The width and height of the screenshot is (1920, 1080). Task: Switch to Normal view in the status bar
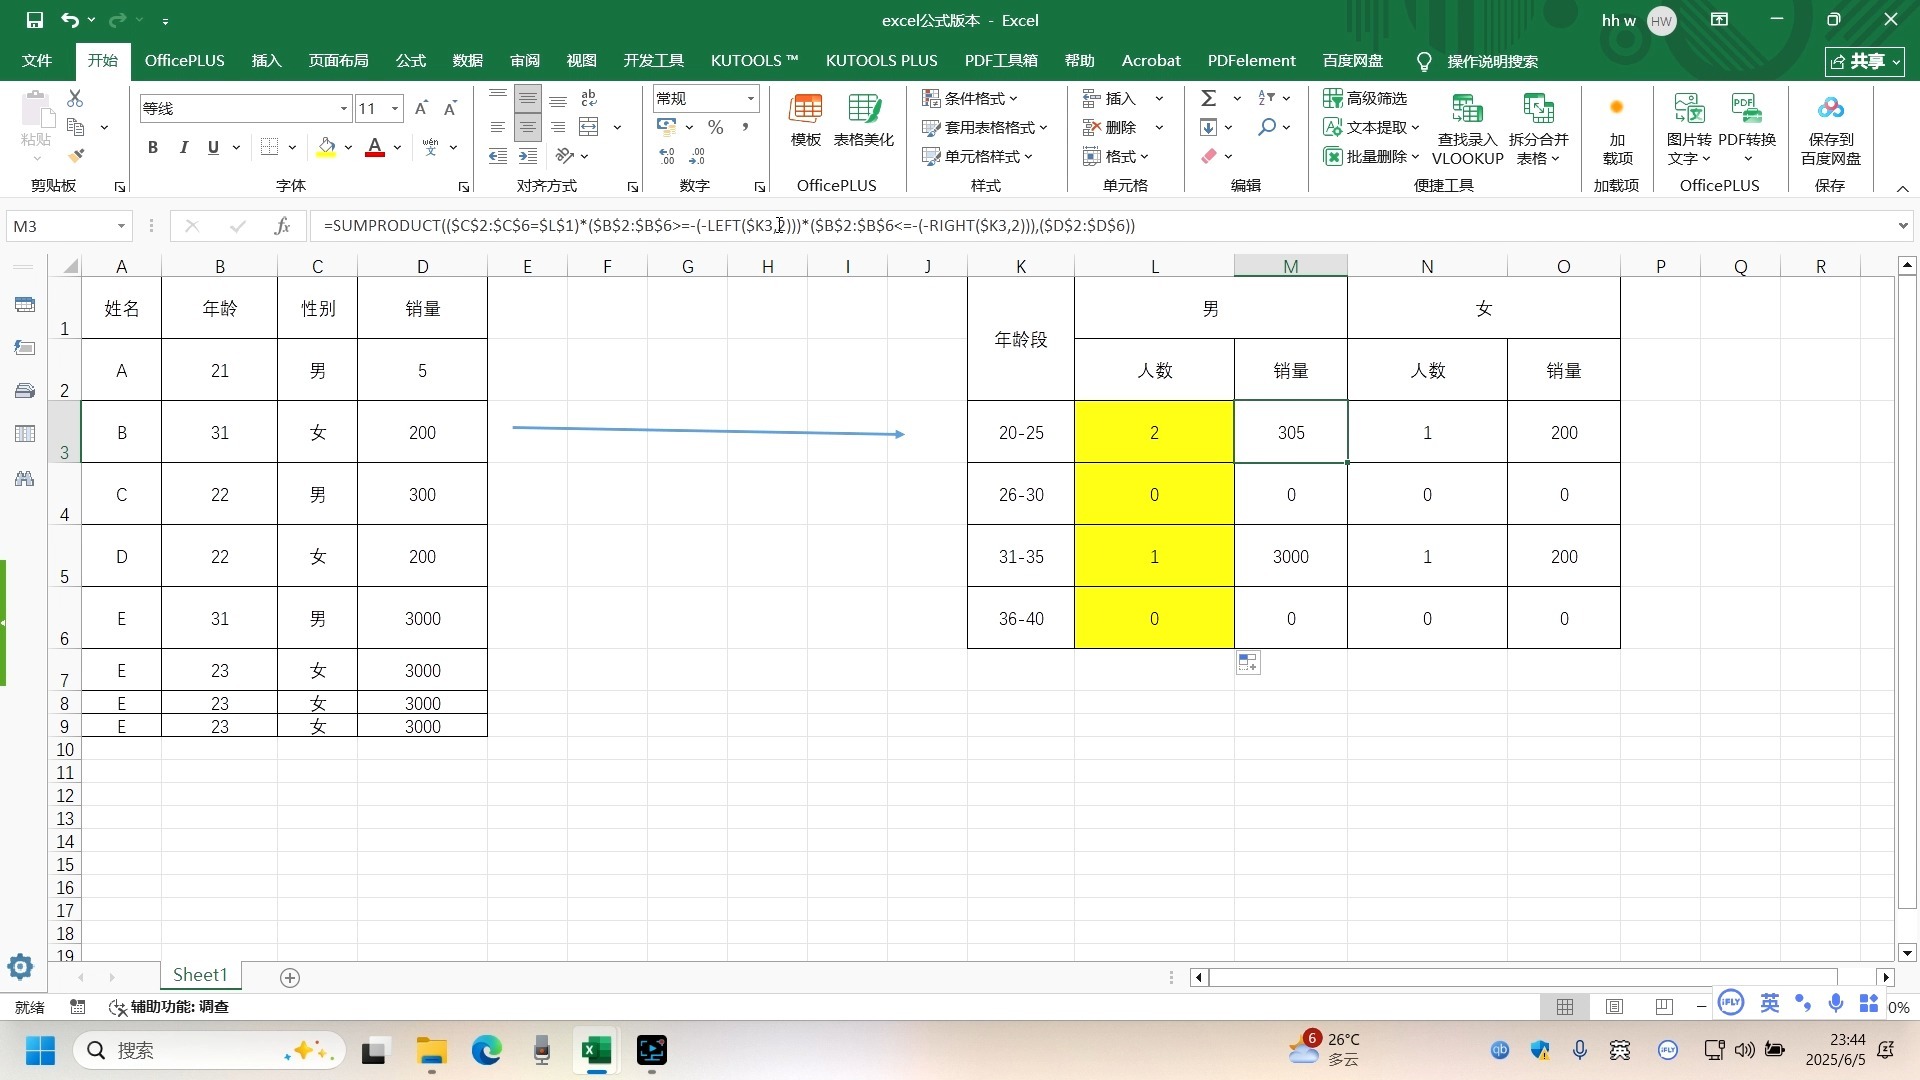click(x=1565, y=1007)
